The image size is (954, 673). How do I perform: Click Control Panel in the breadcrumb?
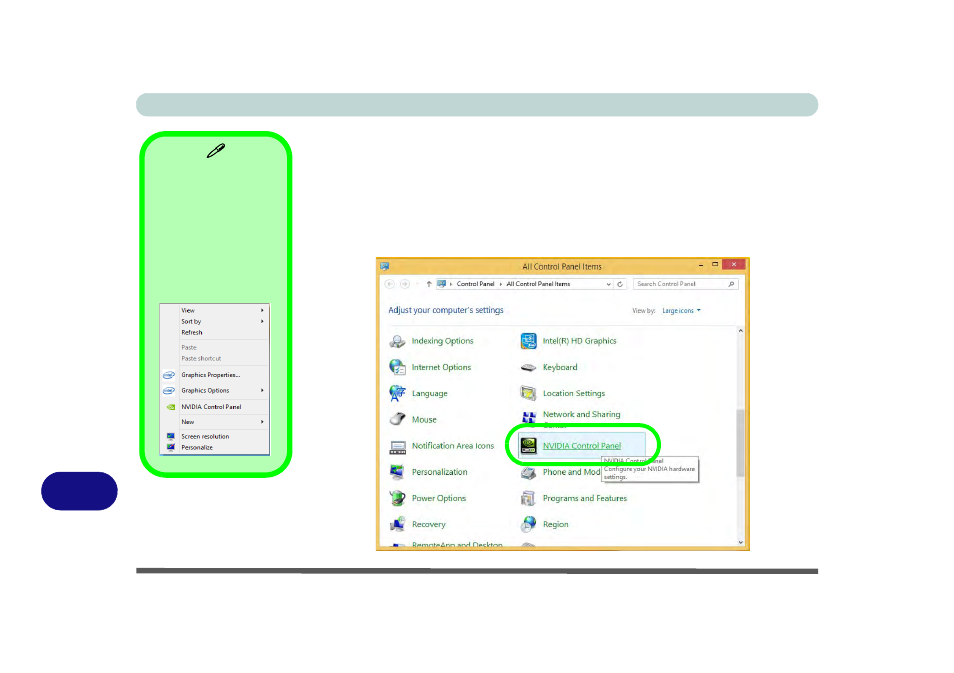point(475,284)
